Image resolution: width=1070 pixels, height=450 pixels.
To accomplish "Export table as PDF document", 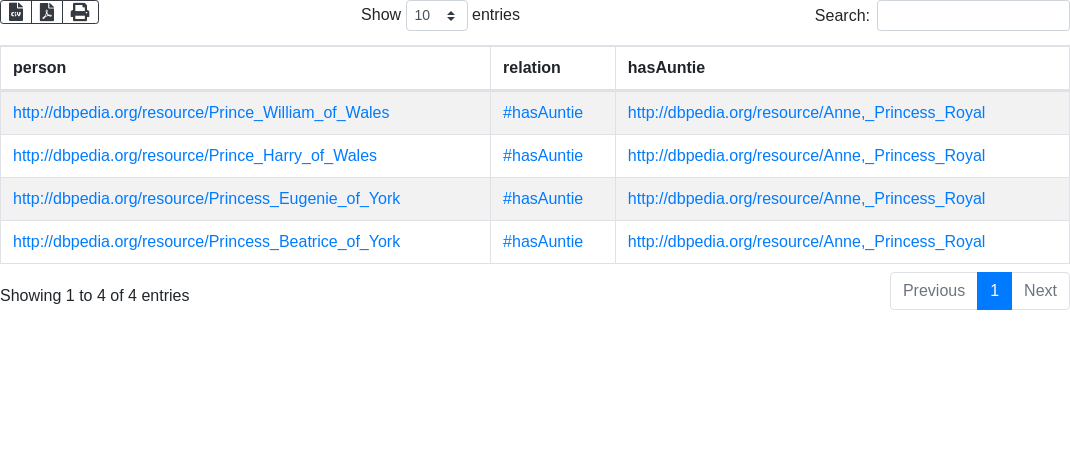I will coord(47,12).
